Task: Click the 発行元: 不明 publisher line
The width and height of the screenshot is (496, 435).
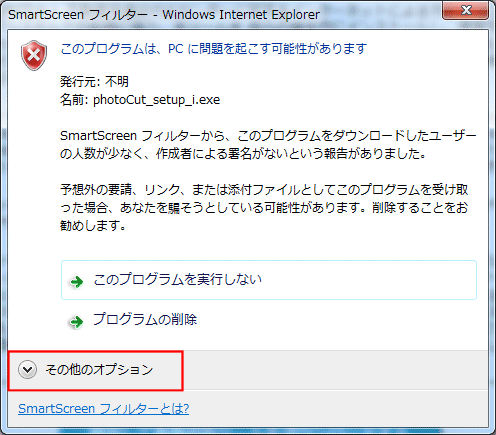Action: tap(94, 82)
